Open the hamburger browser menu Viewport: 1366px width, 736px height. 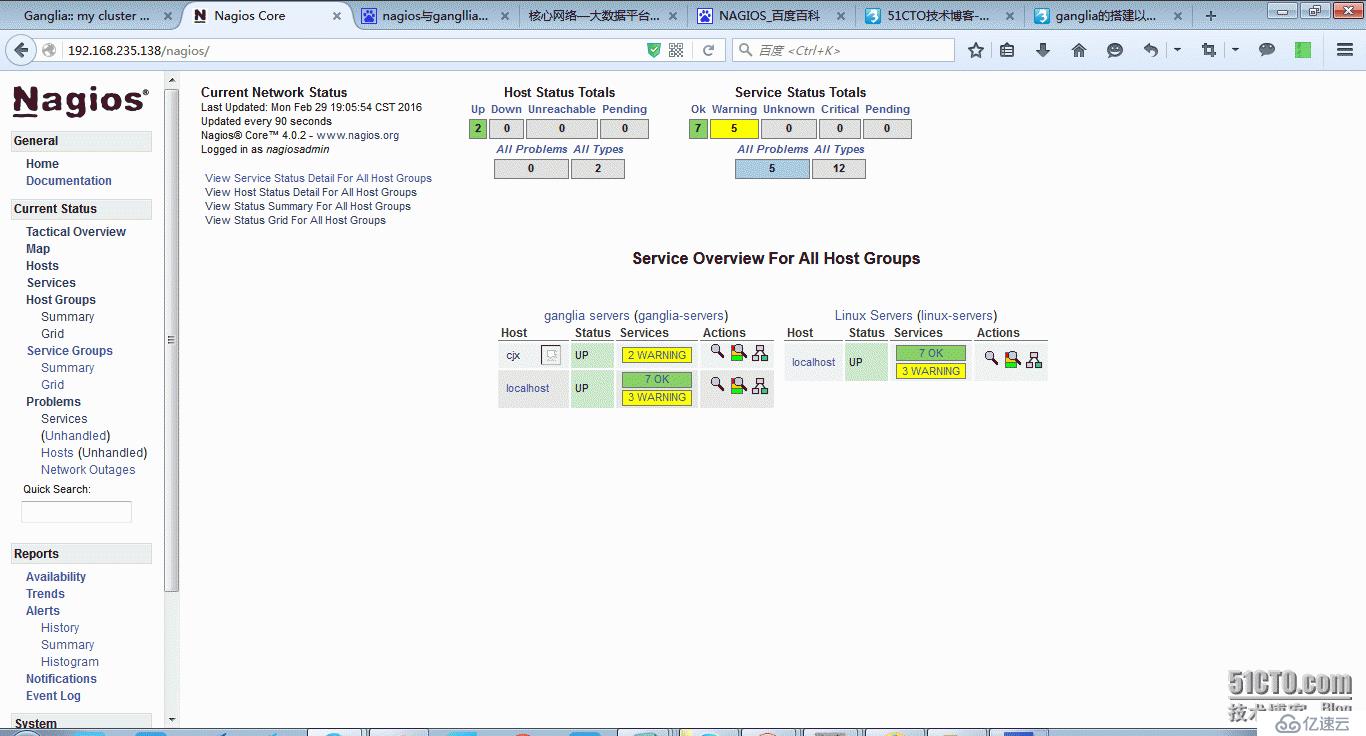(1344, 50)
